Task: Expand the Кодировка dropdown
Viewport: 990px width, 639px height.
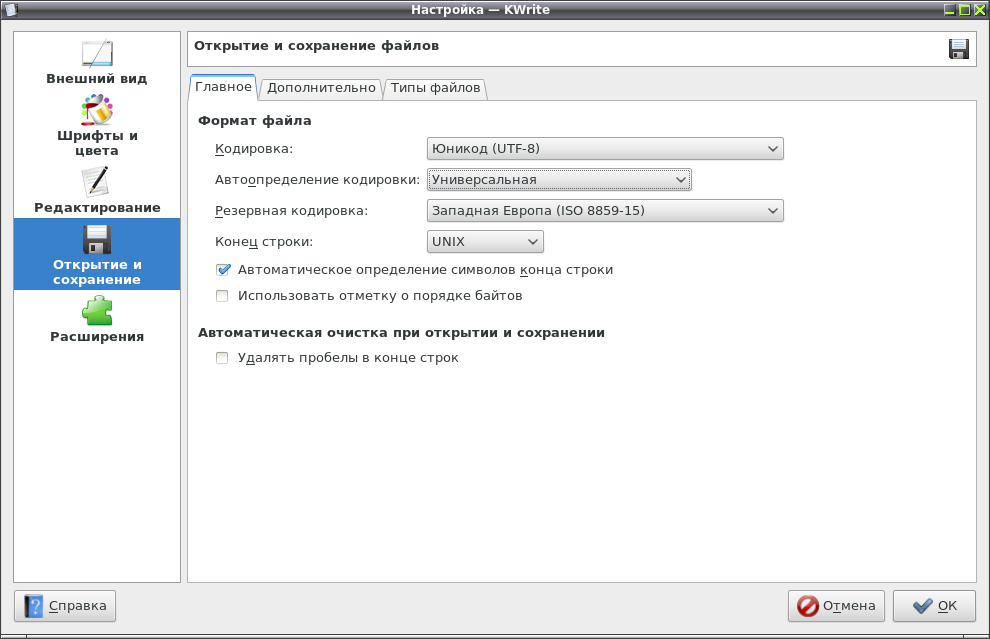Action: pyautogui.click(x=605, y=149)
